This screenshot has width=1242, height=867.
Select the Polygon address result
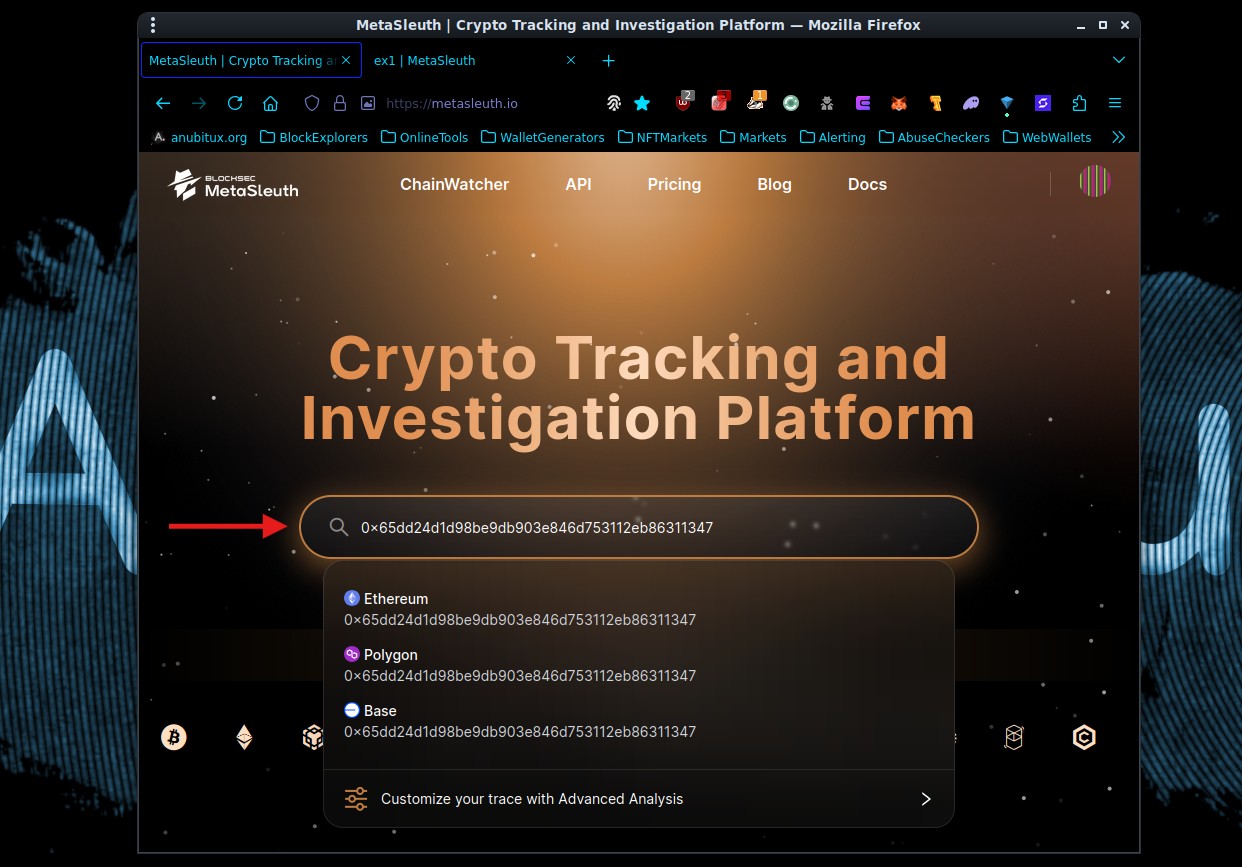pos(638,665)
